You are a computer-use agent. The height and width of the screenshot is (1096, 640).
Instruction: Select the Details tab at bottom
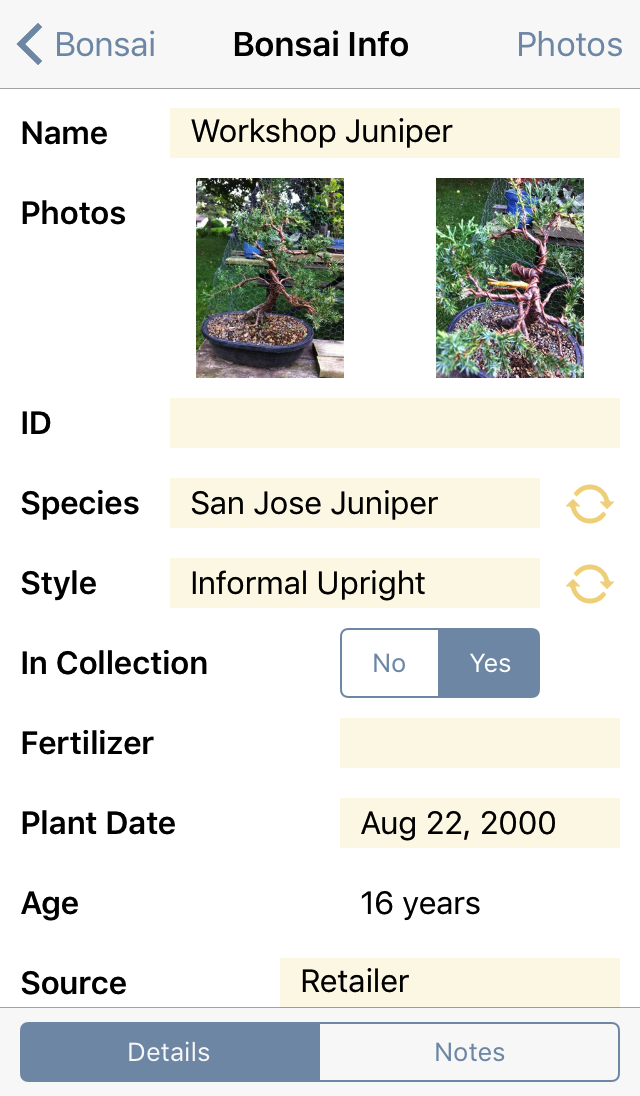coord(168,1051)
